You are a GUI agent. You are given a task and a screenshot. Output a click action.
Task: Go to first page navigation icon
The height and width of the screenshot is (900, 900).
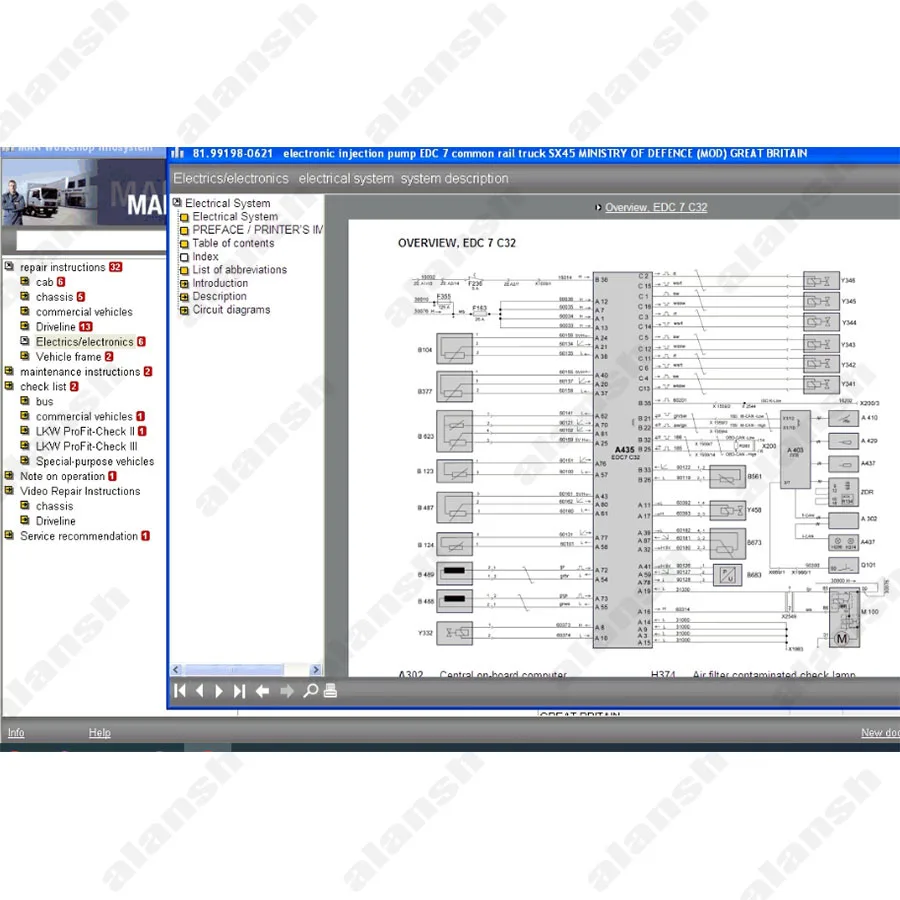(x=180, y=691)
